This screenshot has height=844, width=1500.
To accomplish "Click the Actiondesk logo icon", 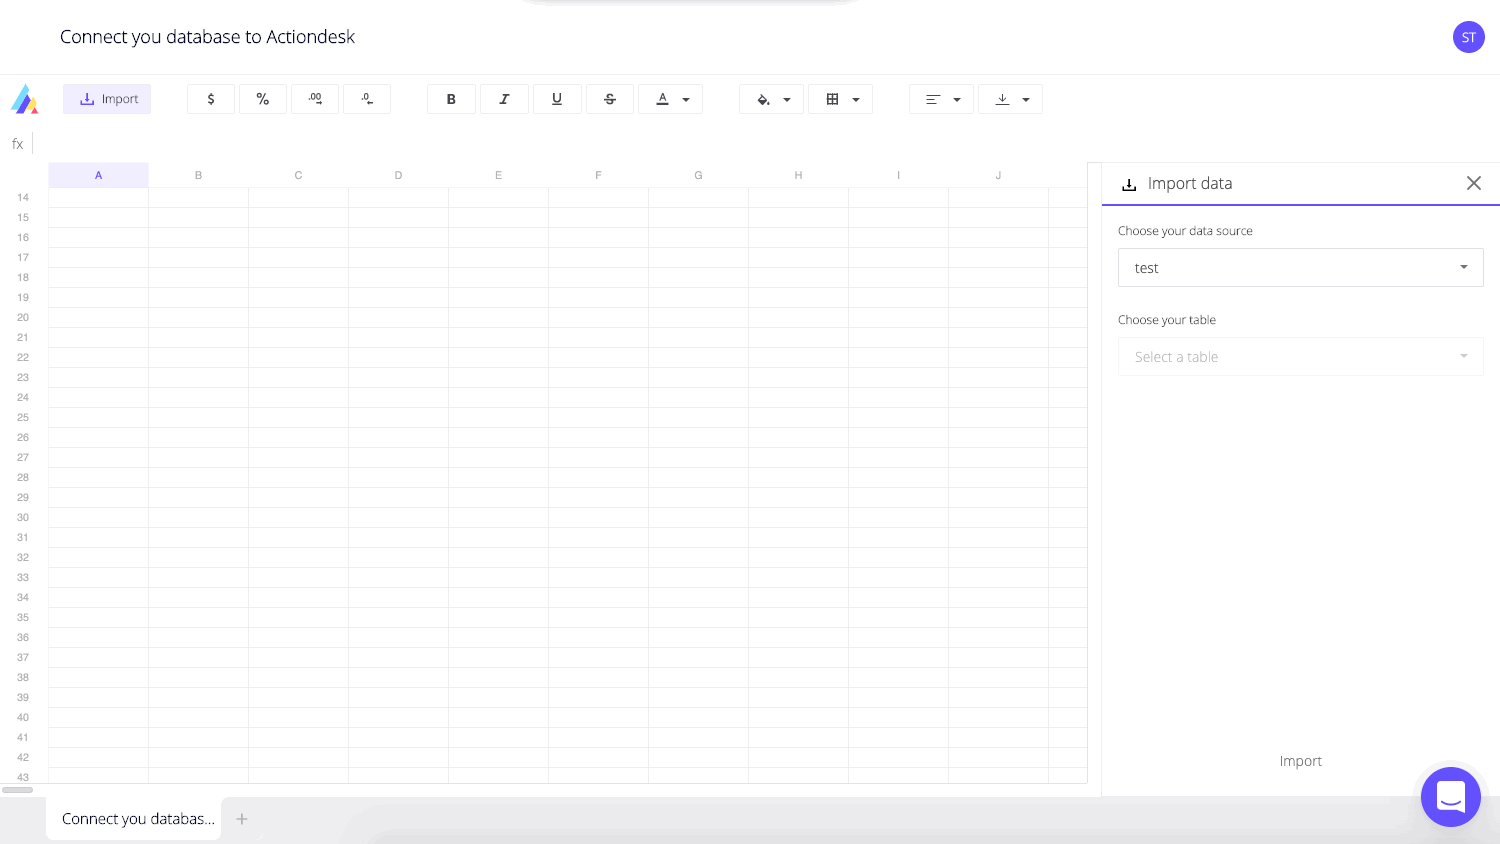I will point(24,99).
